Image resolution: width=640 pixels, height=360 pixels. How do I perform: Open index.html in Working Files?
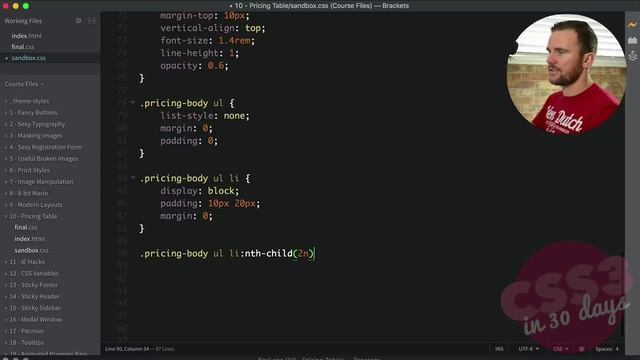pyautogui.click(x=27, y=36)
